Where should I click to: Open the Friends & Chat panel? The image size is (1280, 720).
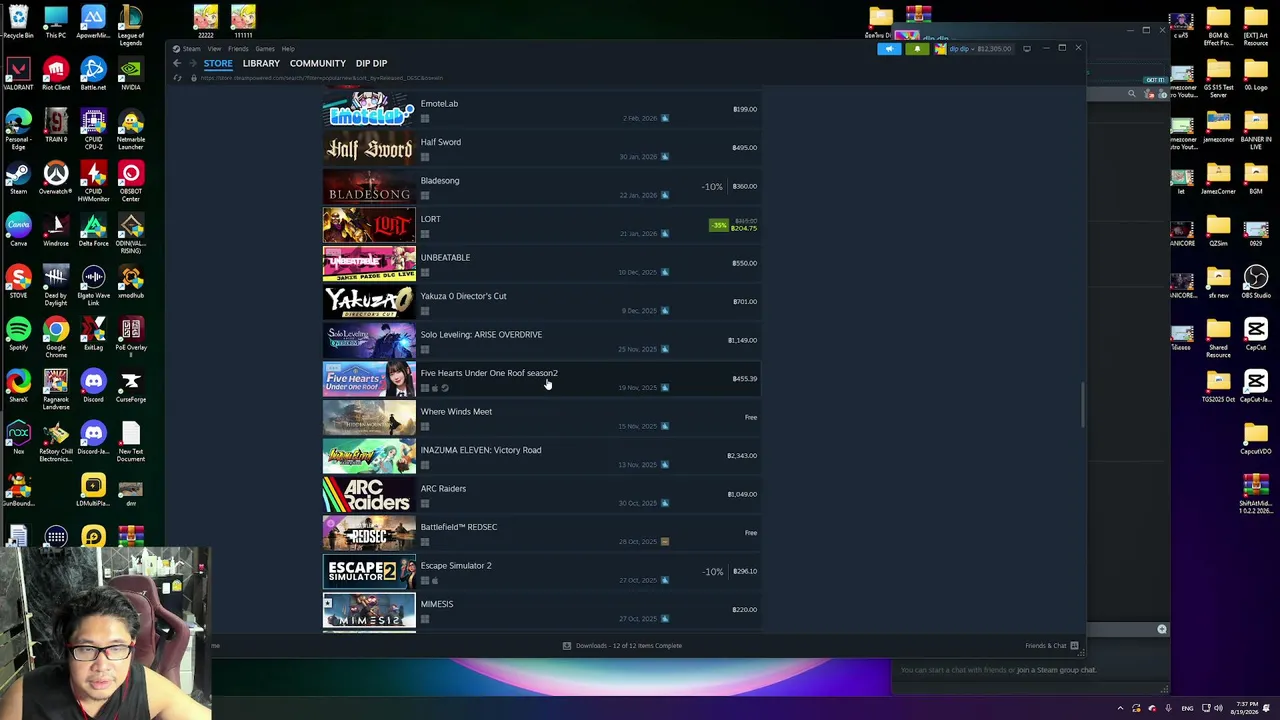(x=1050, y=646)
